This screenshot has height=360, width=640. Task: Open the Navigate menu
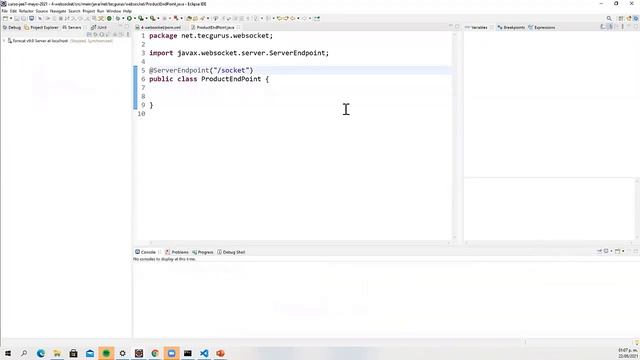(58, 11)
